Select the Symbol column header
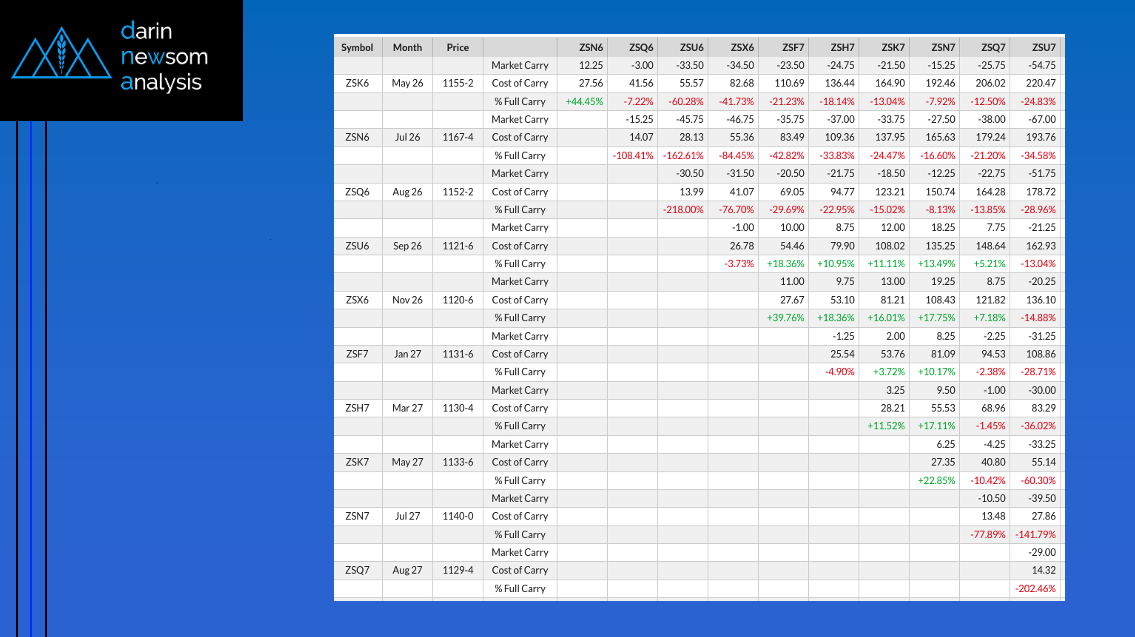Viewport: 1135px width, 637px height. coord(357,47)
